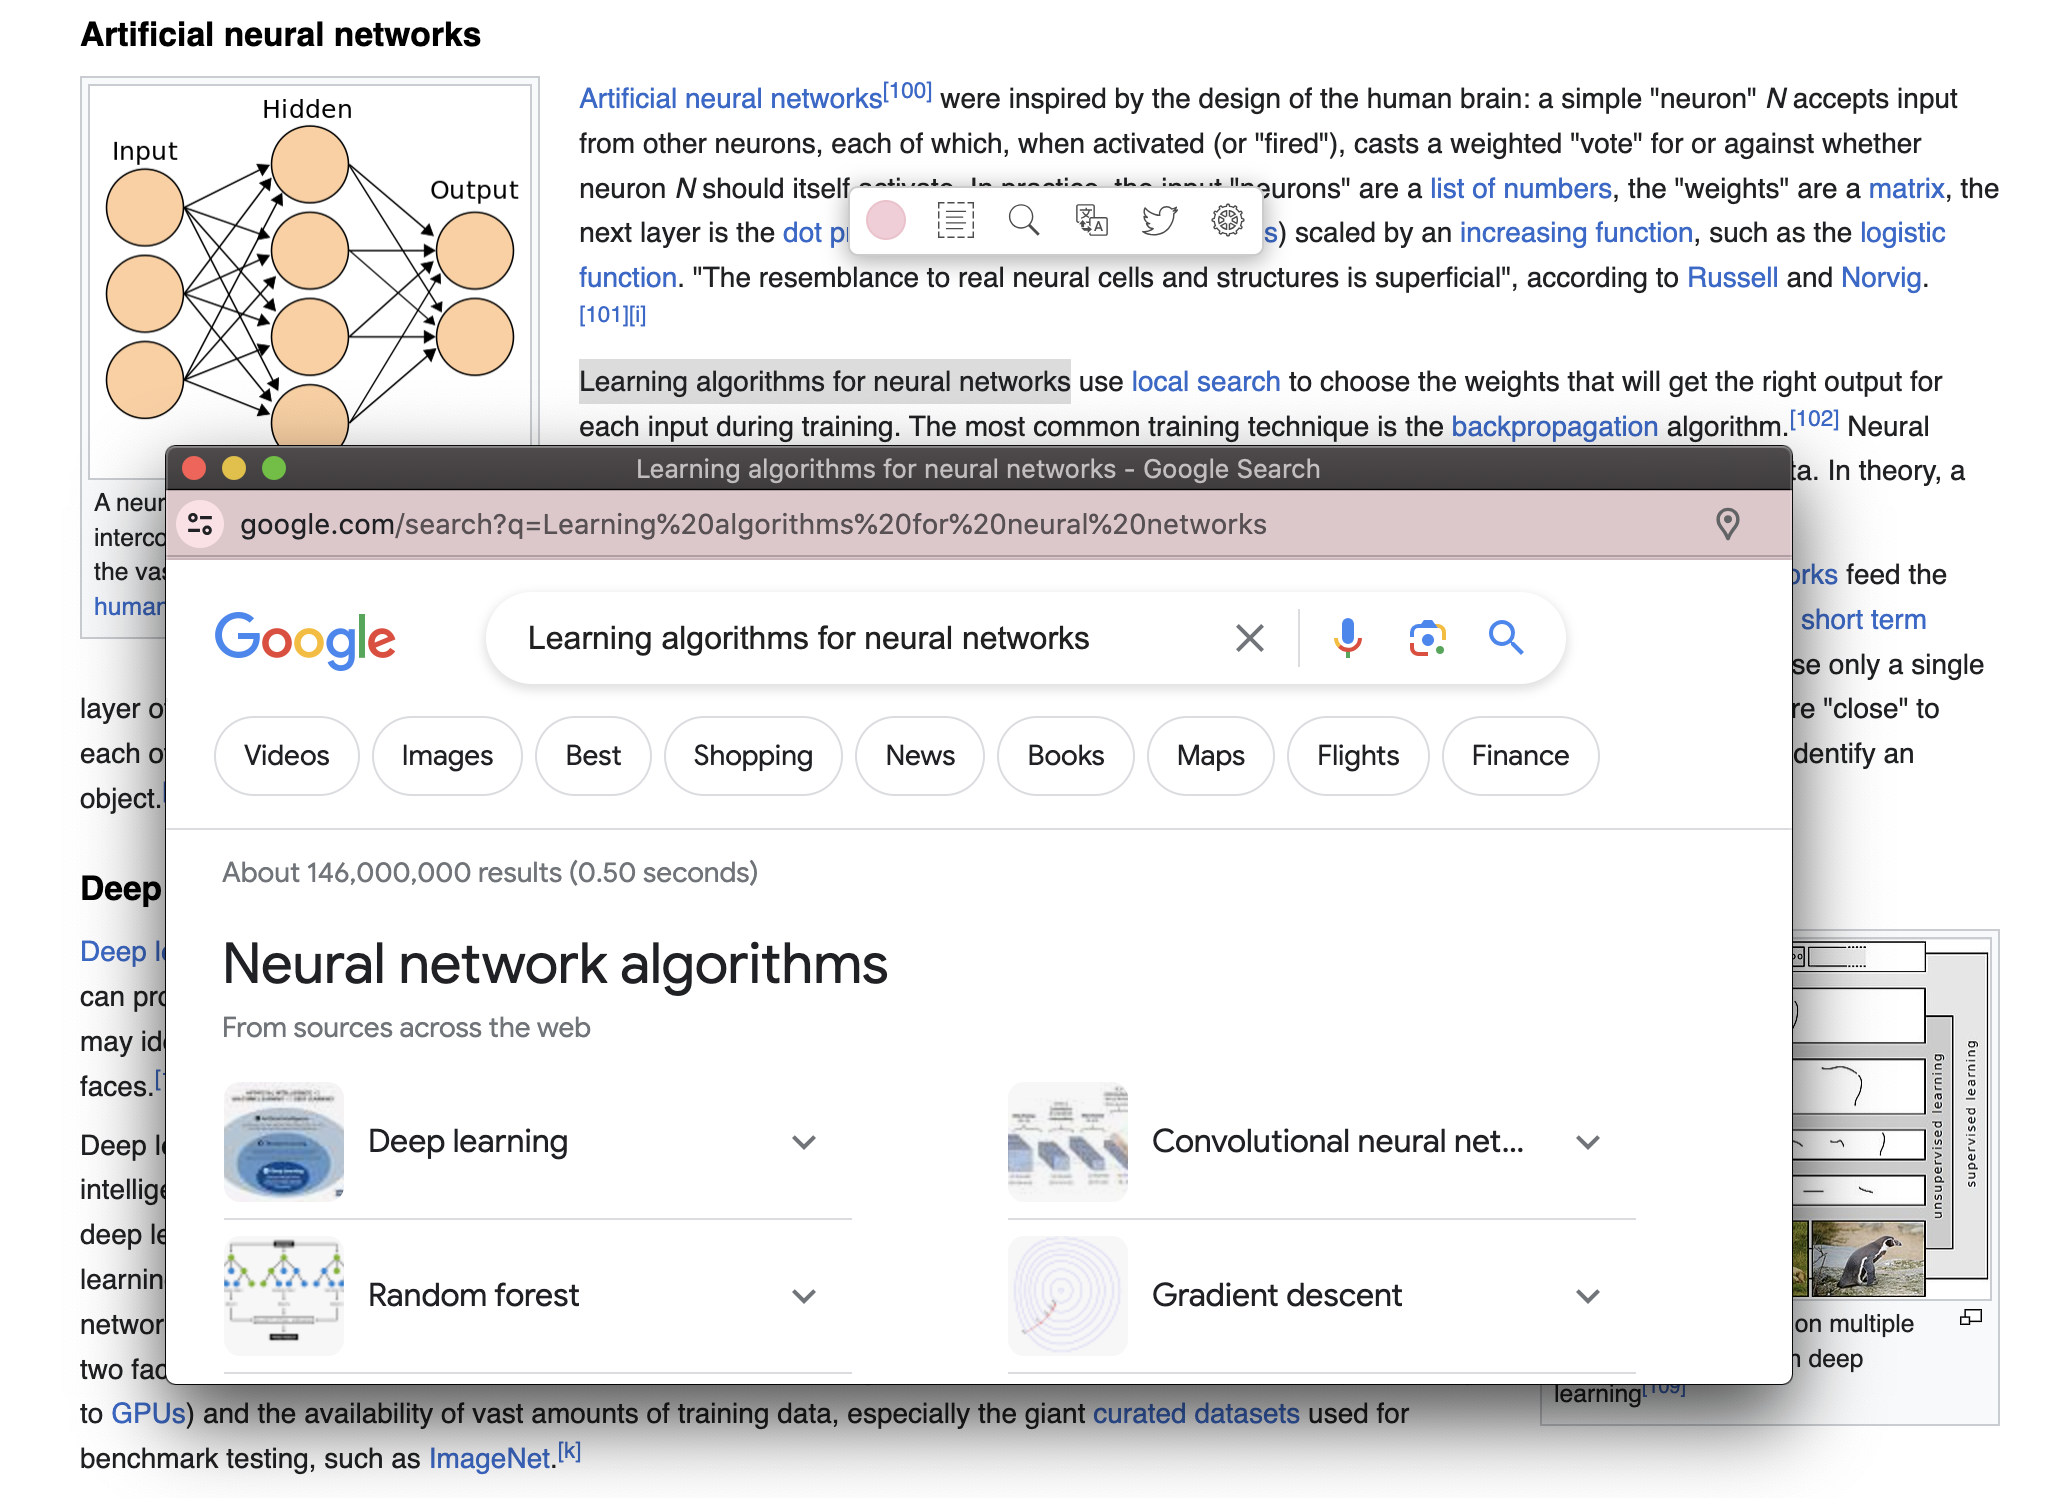Click the translate icon in popup toolbar
Image resolution: width=2056 pixels, height=1498 pixels.
1091,220
